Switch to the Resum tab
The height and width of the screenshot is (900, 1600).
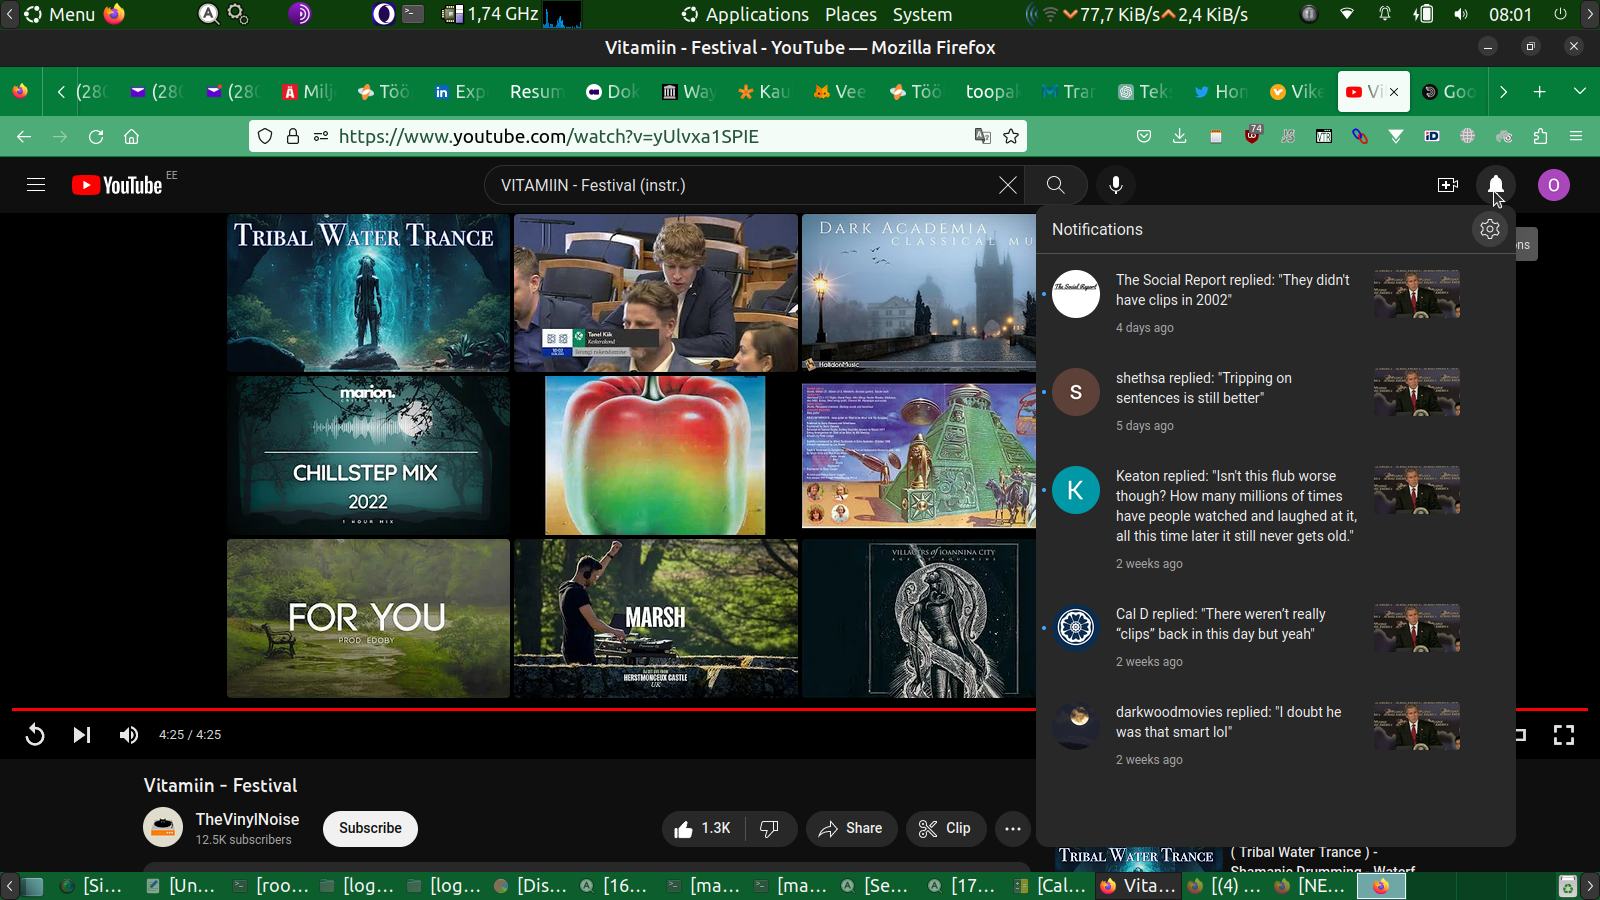point(536,92)
